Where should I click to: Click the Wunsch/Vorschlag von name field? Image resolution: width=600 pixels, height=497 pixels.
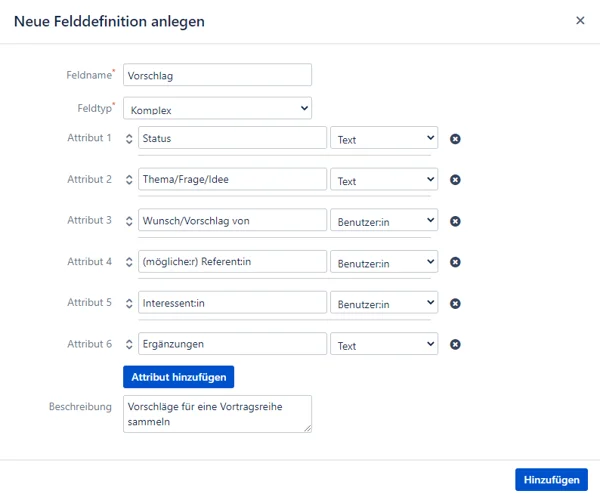[x=232, y=220]
